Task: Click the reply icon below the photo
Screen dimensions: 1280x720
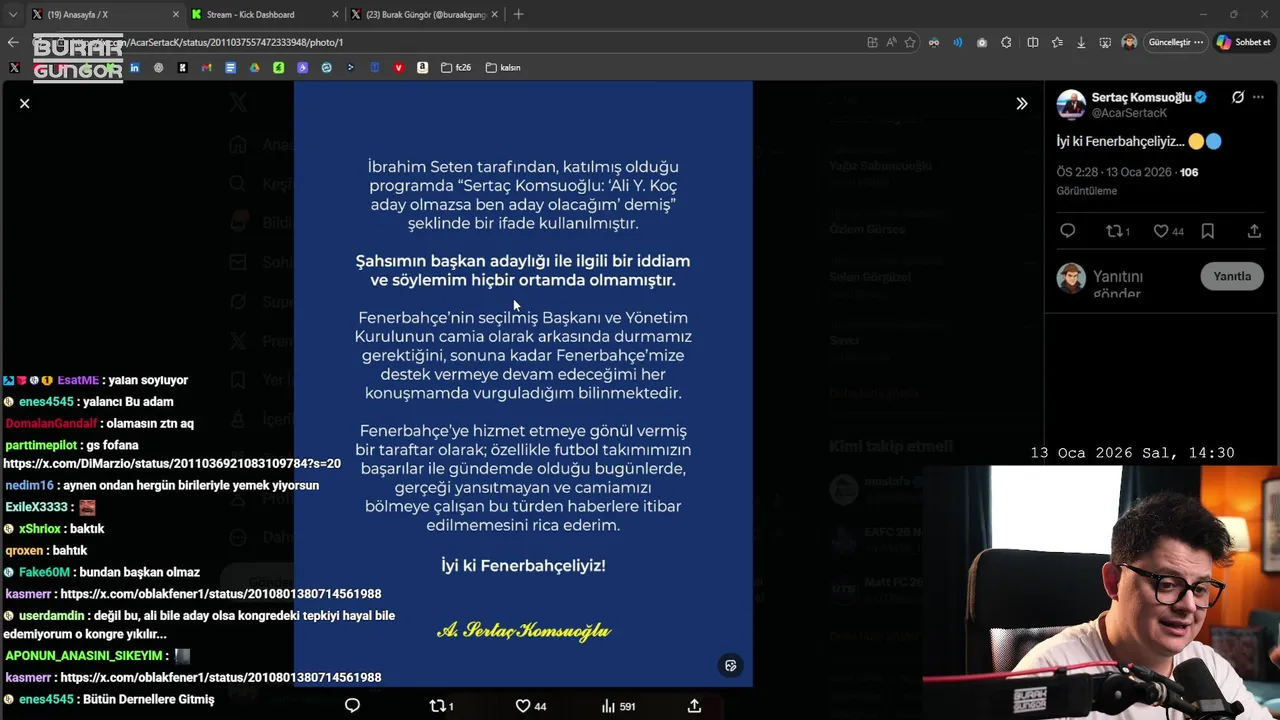Action: click(x=352, y=706)
